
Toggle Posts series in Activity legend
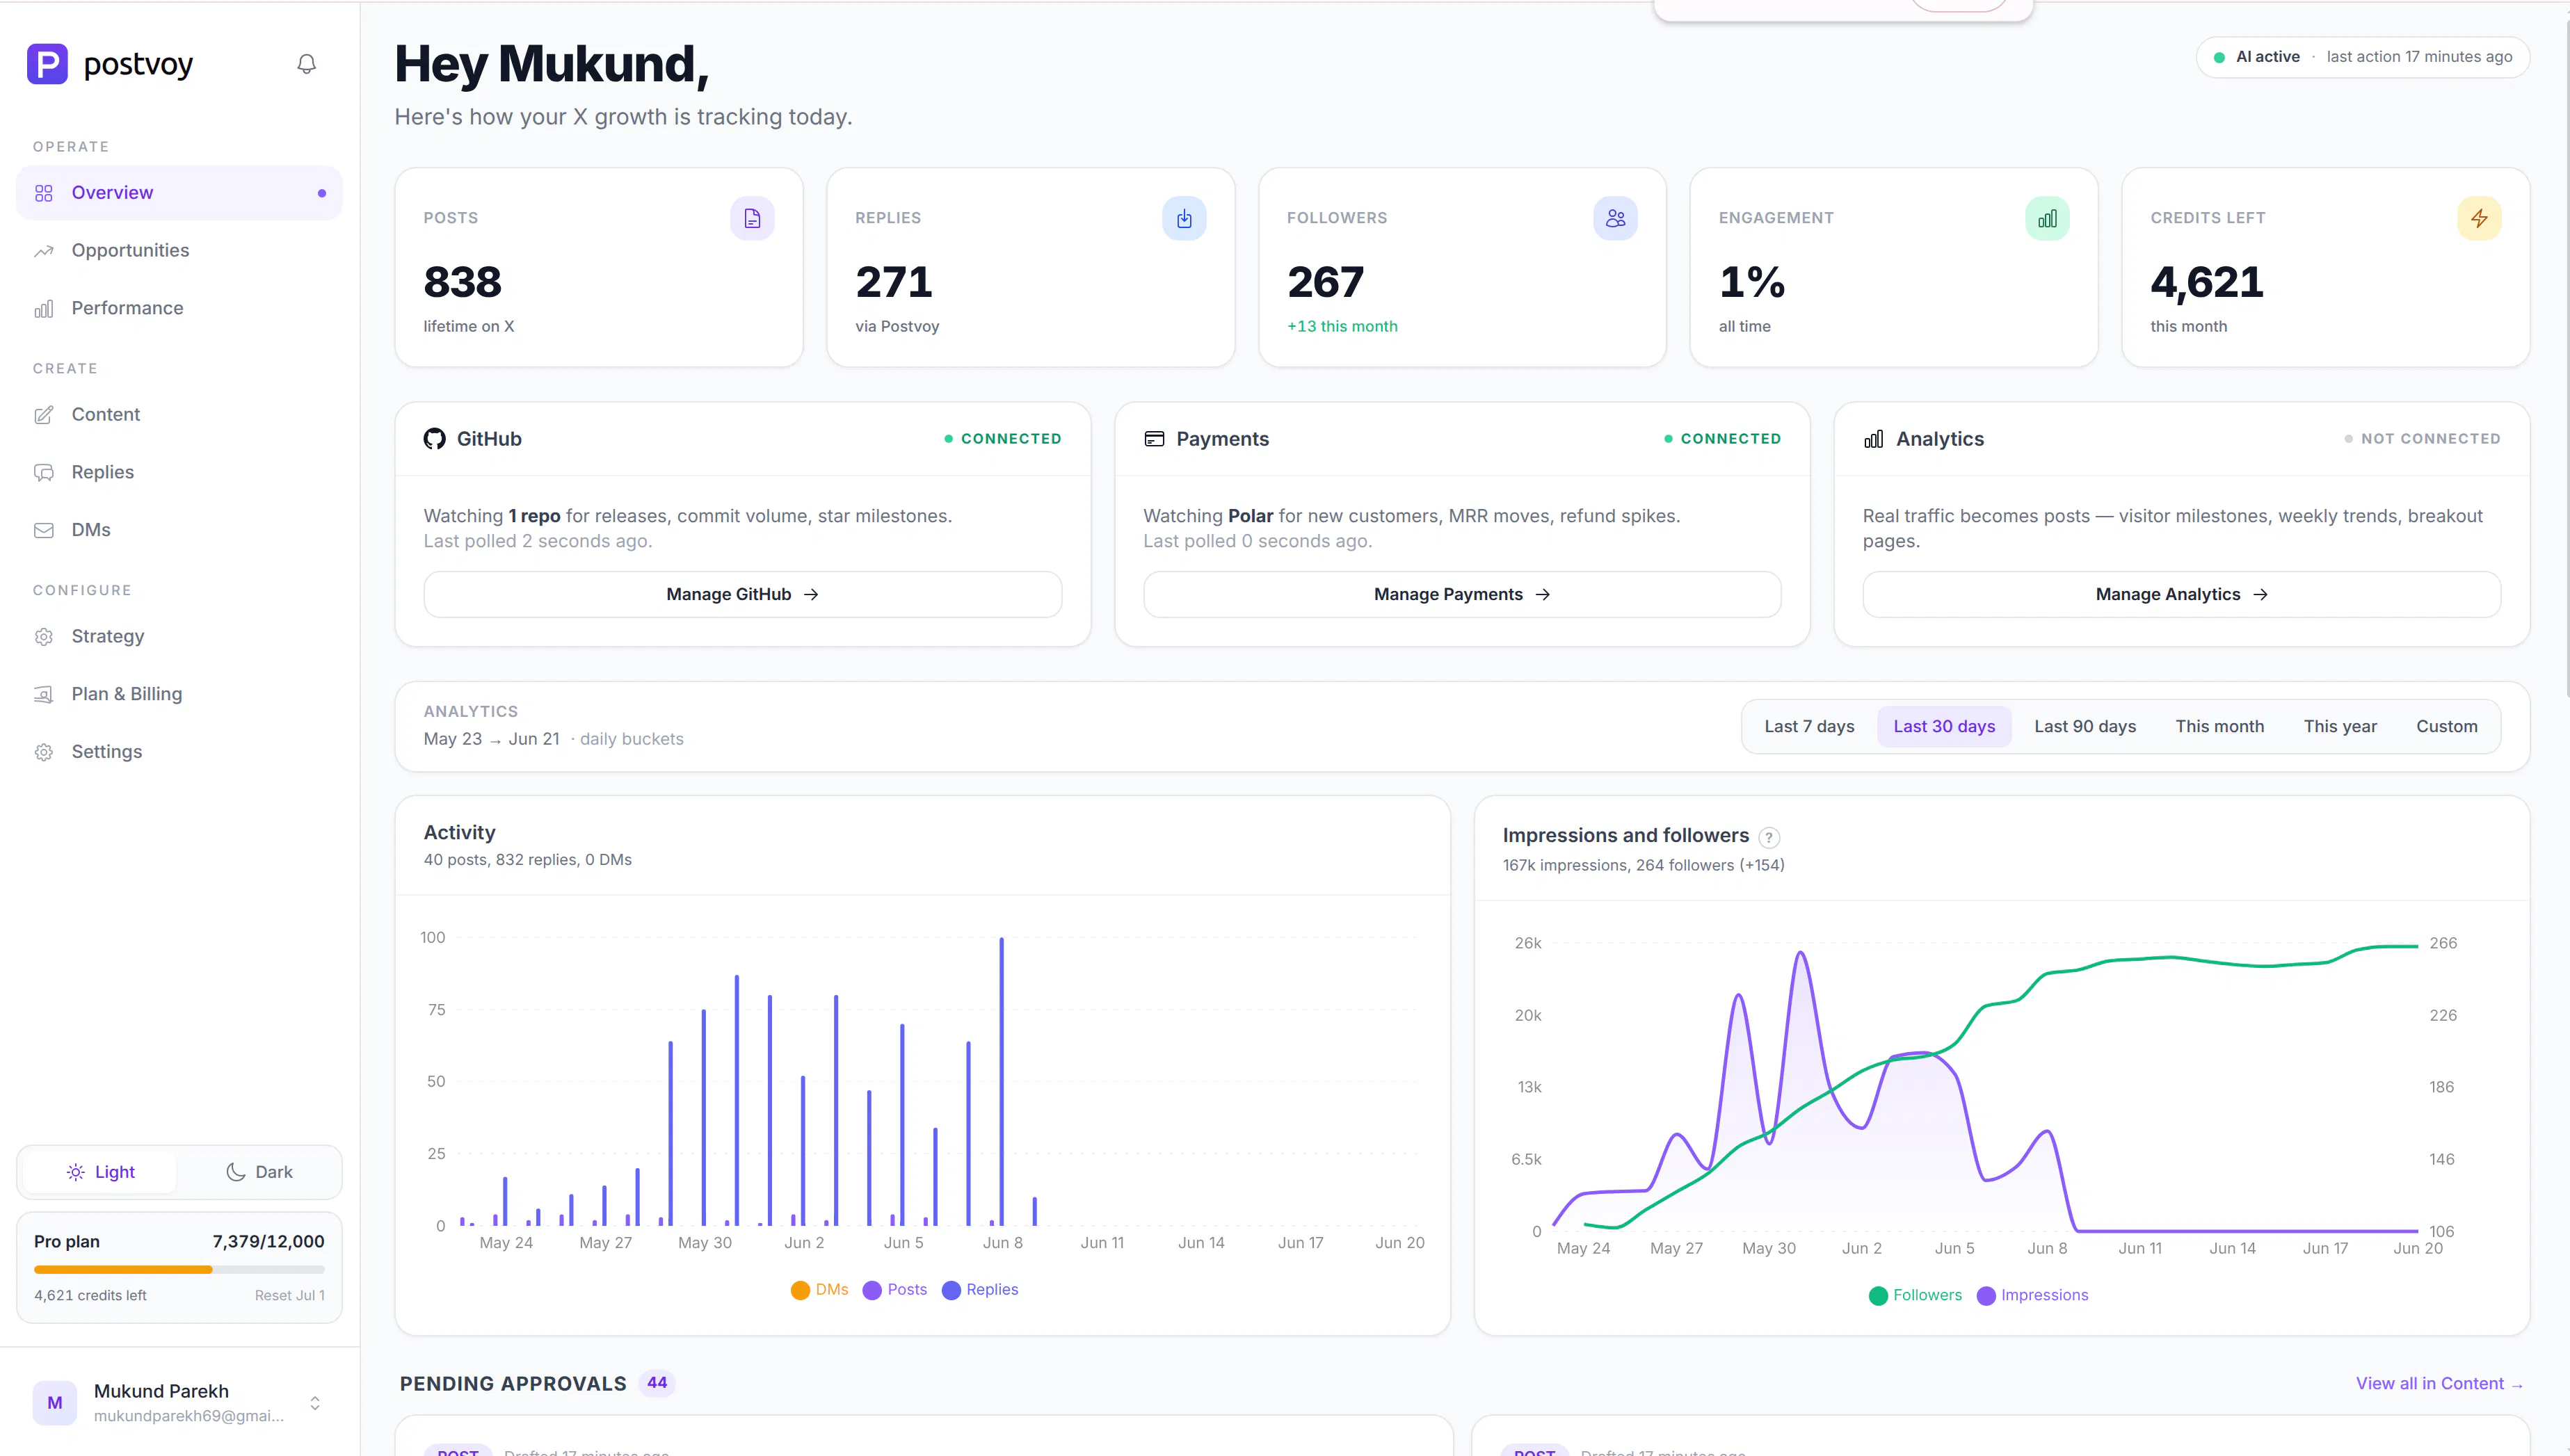pyautogui.click(x=895, y=1290)
